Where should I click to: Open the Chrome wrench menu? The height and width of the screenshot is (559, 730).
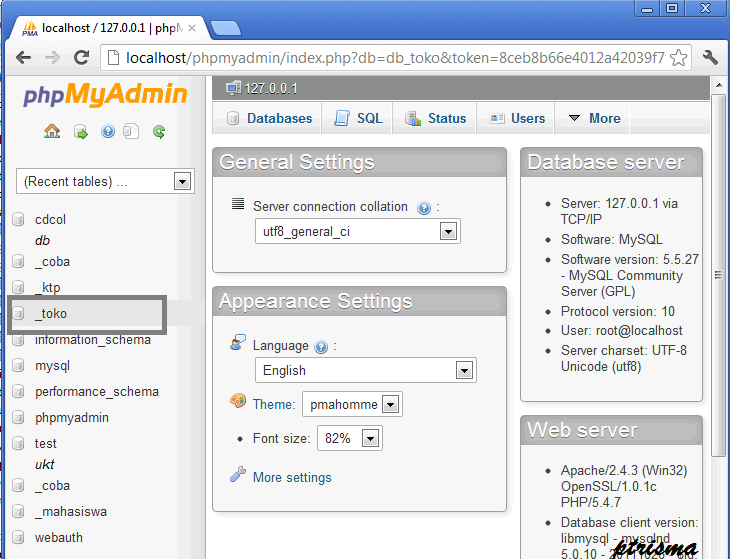(710, 58)
